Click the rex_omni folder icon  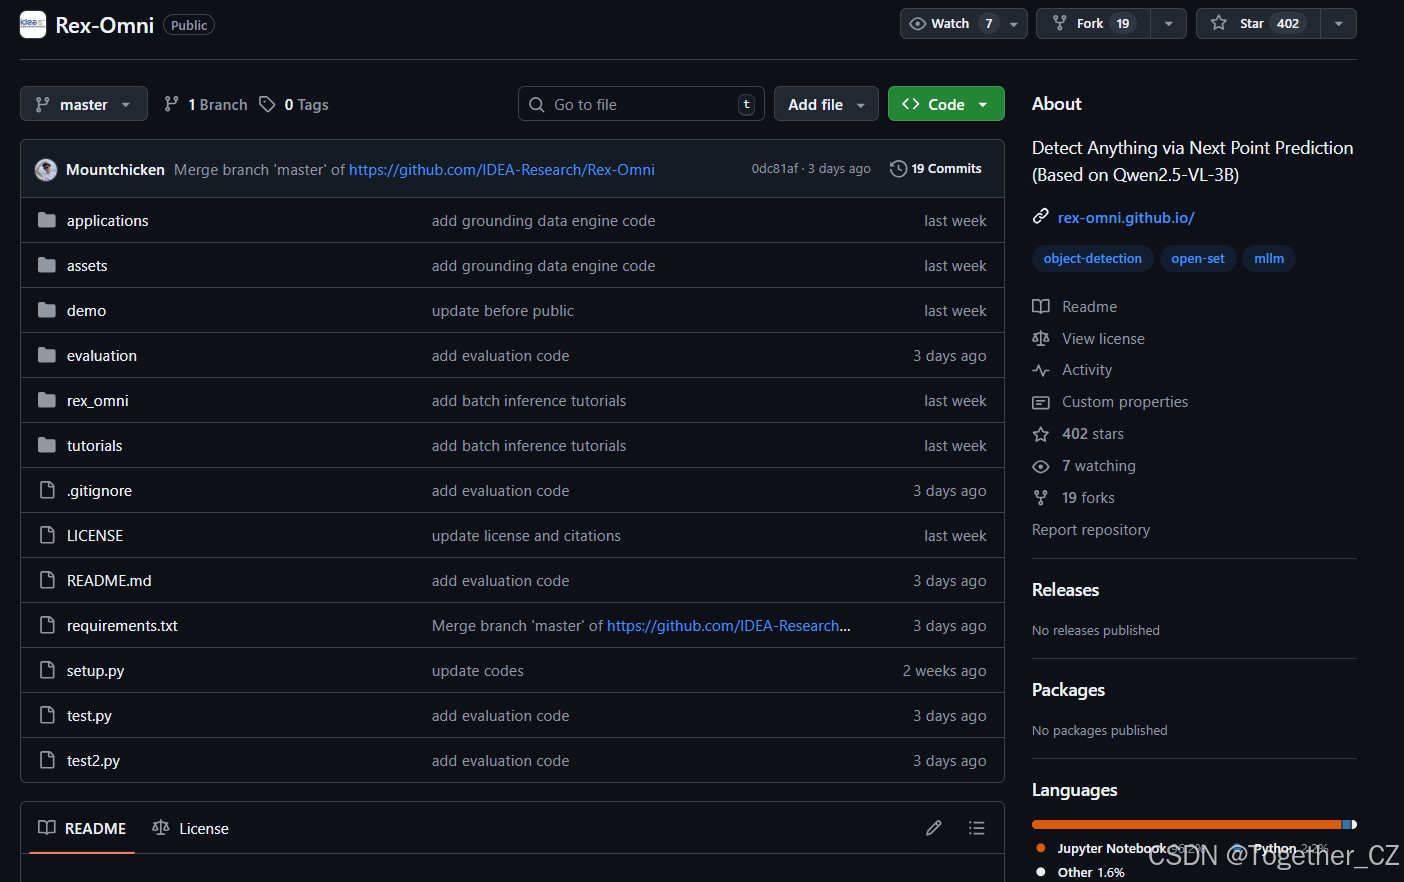coord(47,400)
